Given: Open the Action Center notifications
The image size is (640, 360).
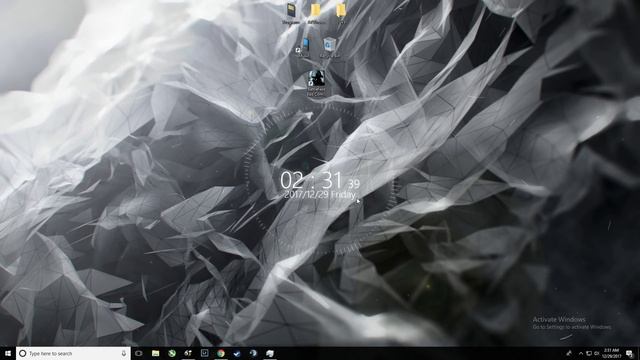Looking at the screenshot, I should click(x=630, y=353).
